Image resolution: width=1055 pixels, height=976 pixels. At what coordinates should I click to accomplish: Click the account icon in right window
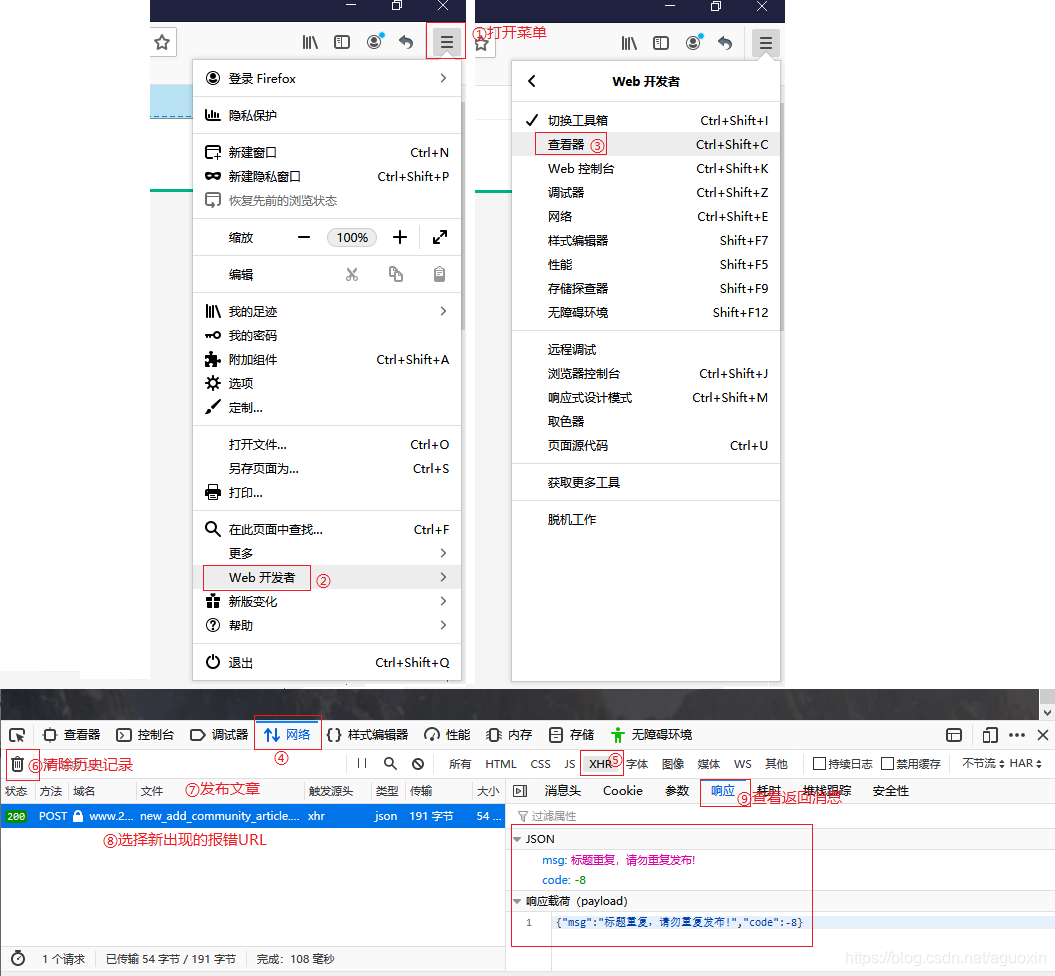click(x=694, y=42)
